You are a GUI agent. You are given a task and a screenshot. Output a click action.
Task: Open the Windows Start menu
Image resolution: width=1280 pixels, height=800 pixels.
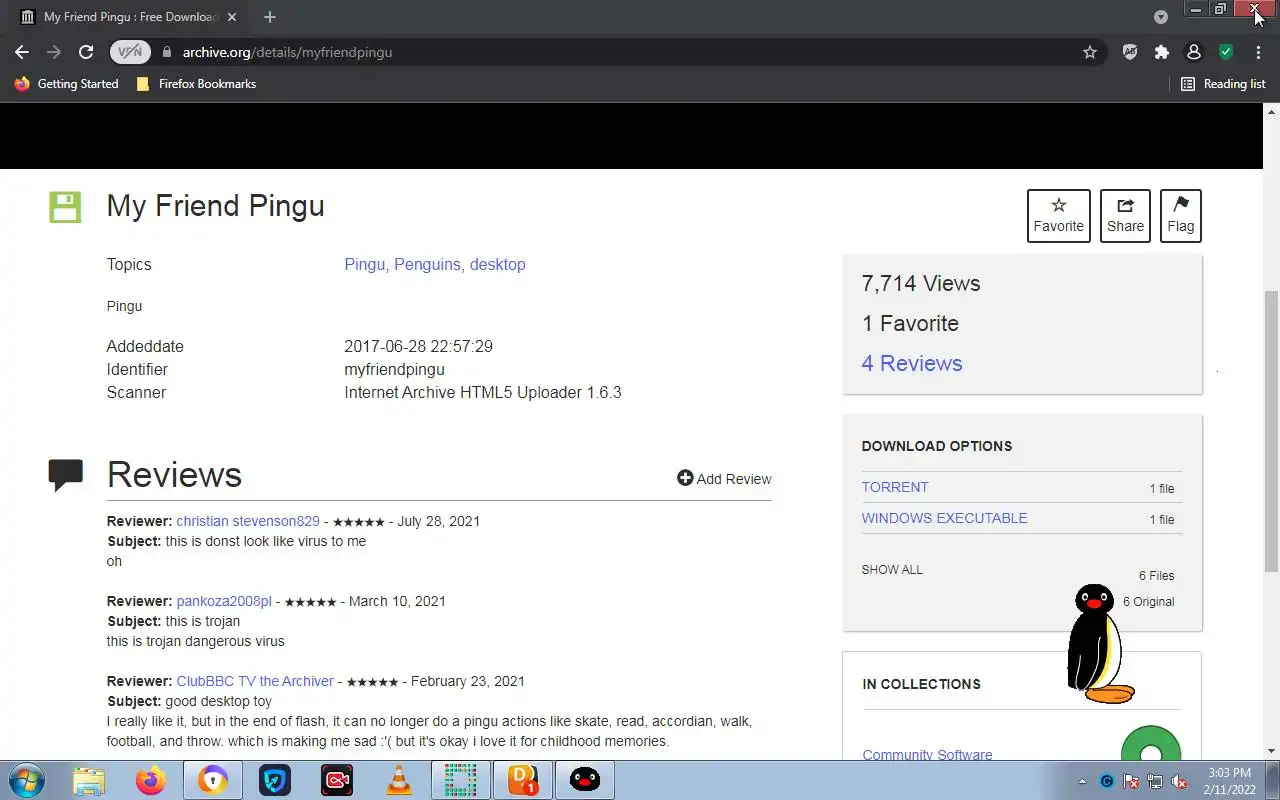pyautogui.click(x=26, y=780)
